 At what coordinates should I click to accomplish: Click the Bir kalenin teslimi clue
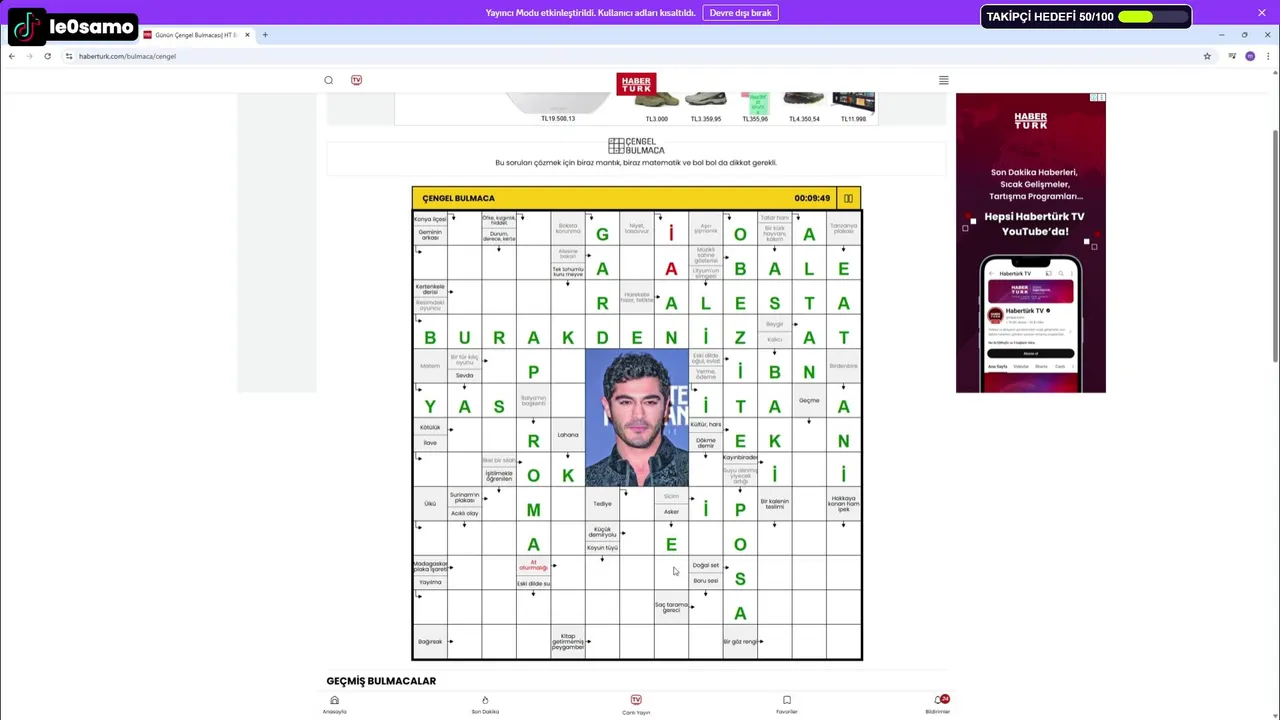pyautogui.click(x=775, y=504)
